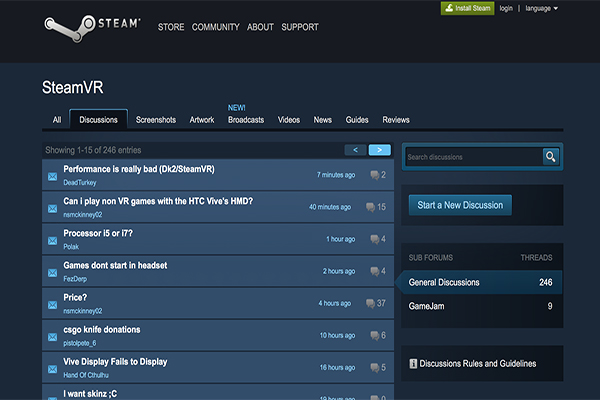Click timestamp 7 minutes ago
The image size is (600, 400).
(x=336, y=175)
